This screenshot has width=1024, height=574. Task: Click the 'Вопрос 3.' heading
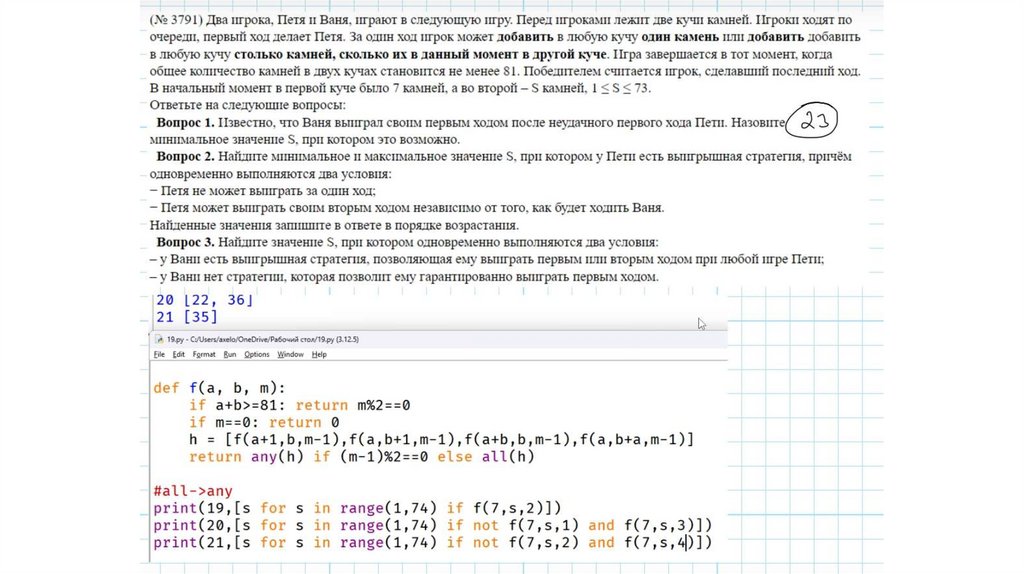185,242
